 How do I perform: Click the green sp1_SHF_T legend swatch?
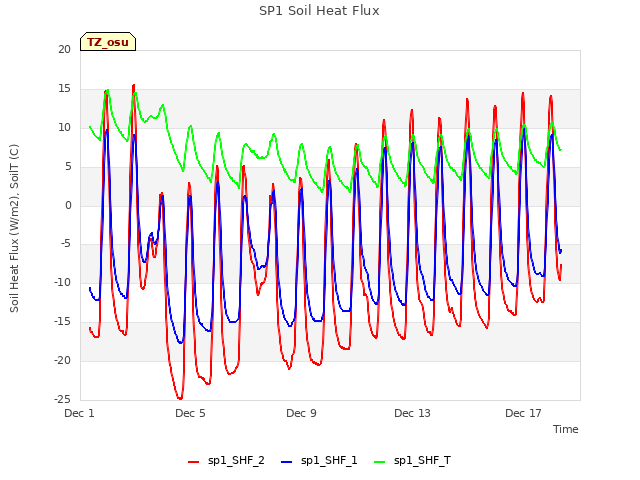(x=380, y=462)
